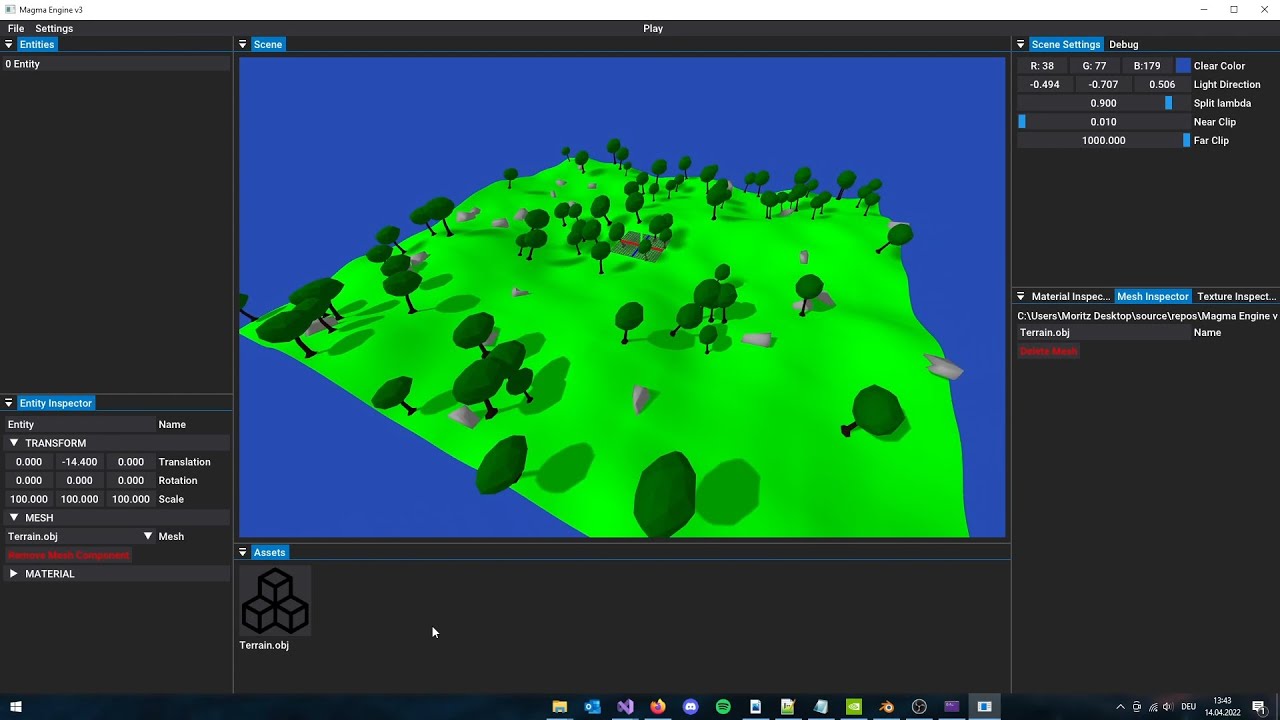Click the Terrain.obj asset label
Screen dimensions: 1280x720
point(264,645)
